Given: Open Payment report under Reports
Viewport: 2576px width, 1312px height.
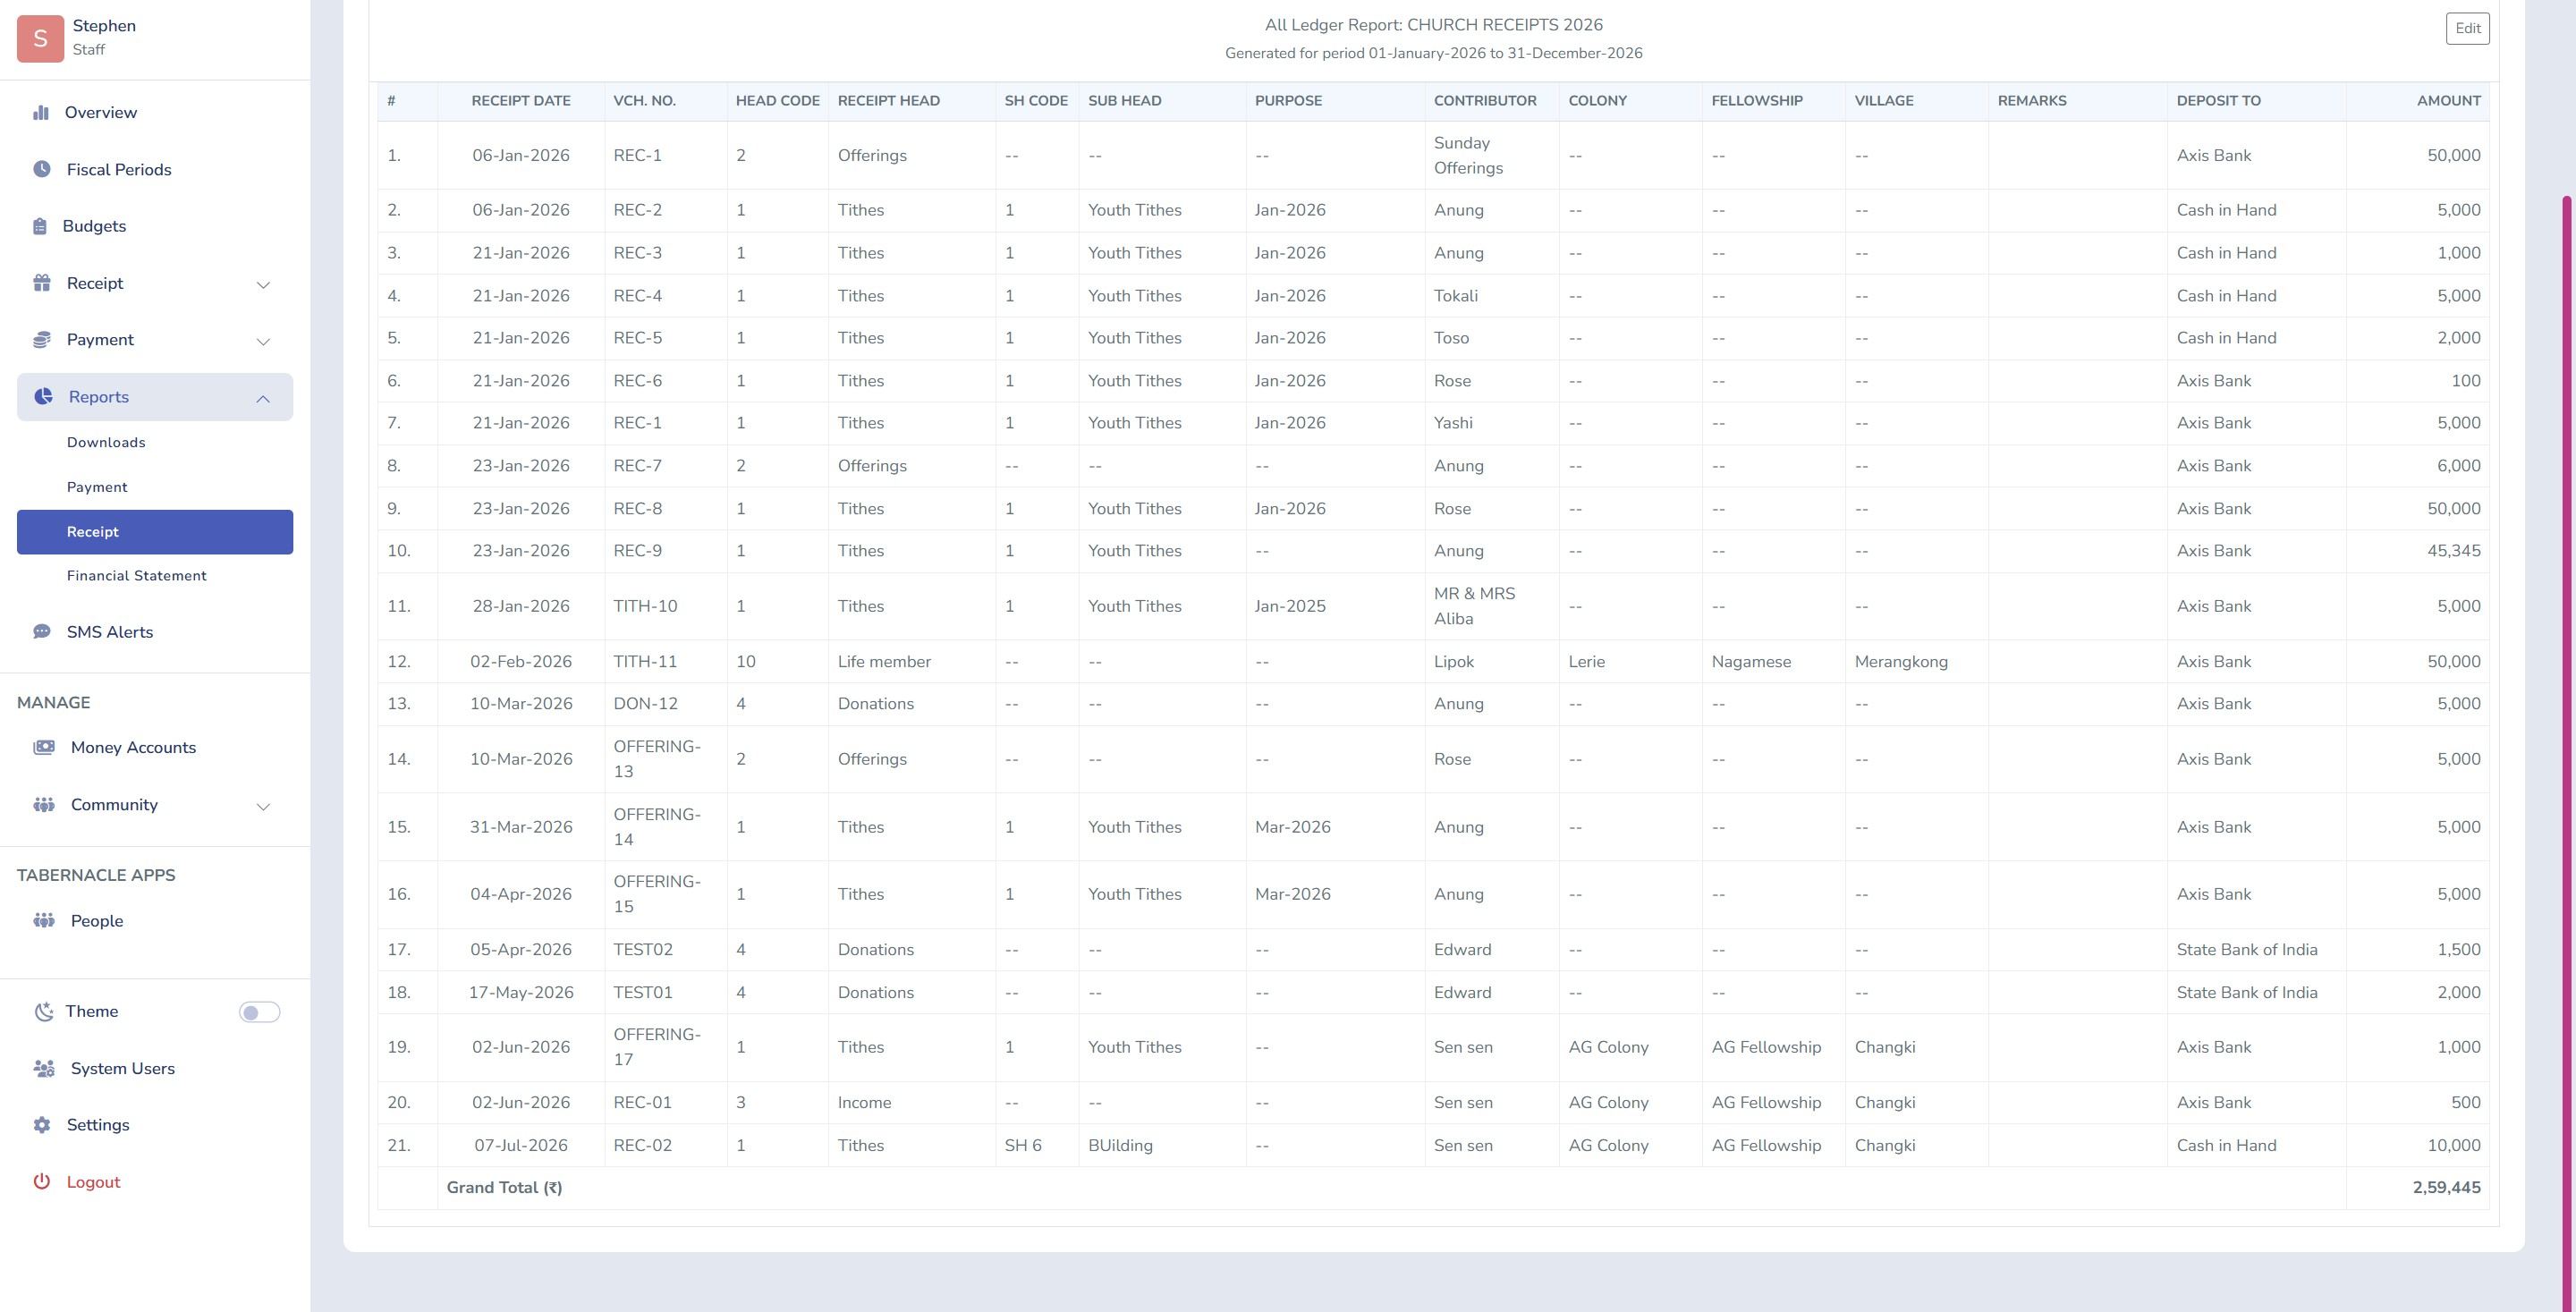Looking at the screenshot, I should 97,487.
